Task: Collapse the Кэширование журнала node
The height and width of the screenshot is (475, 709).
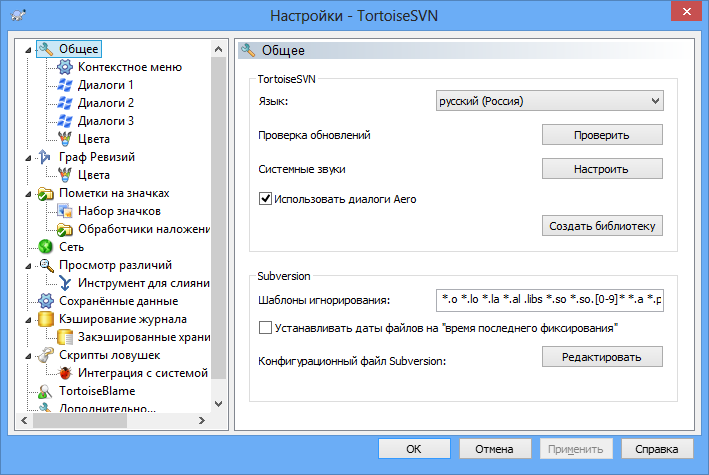Action: pos(28,320)
